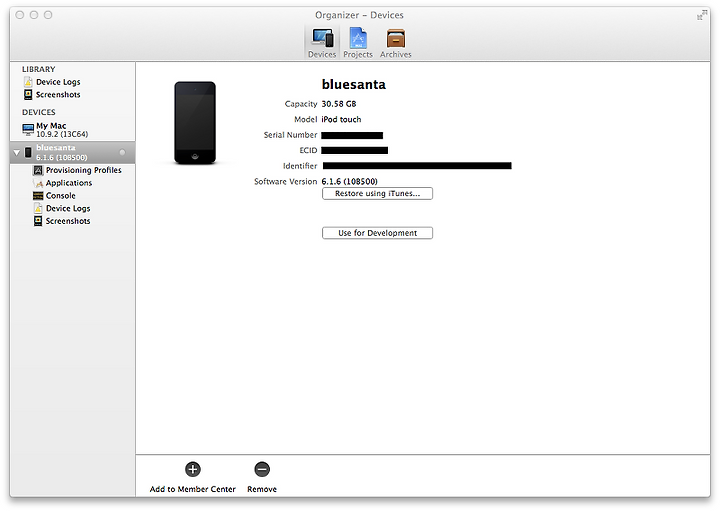Open Screenshots under bluesanta

(x=68, y=221)
